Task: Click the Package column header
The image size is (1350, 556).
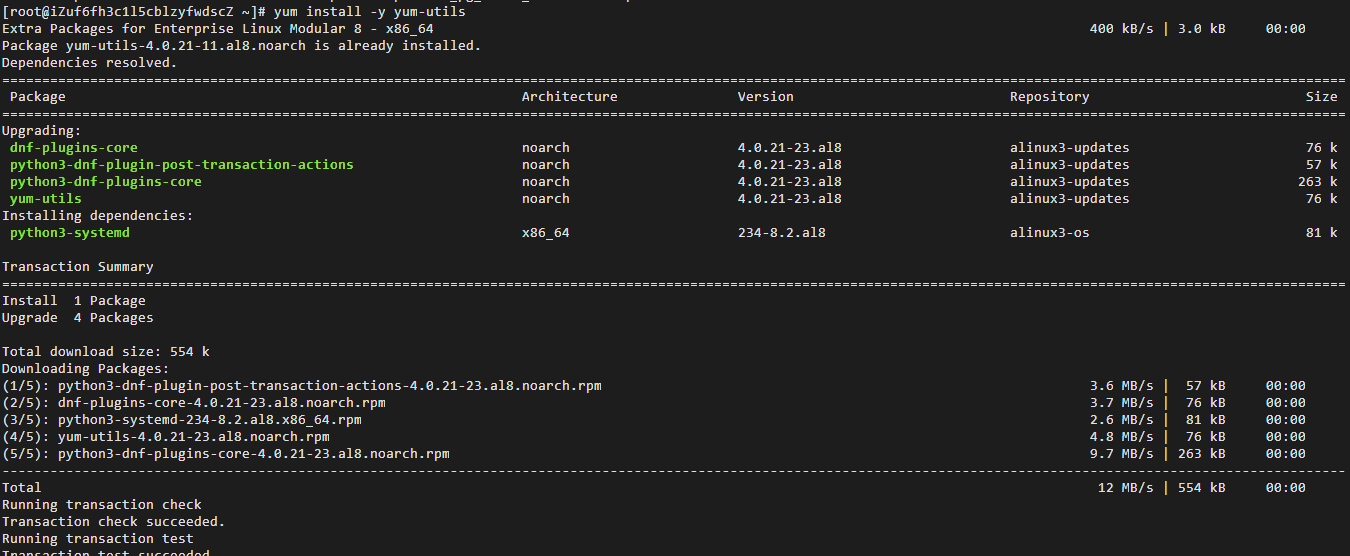Action: [37, 97]
